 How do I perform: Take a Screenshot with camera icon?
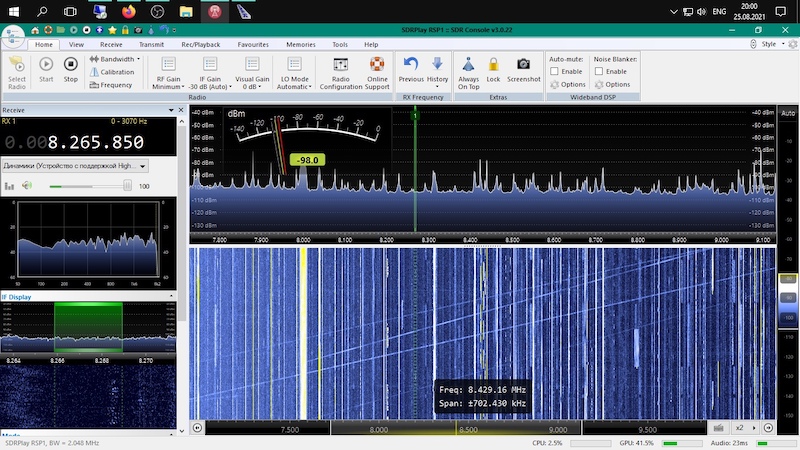523,68
